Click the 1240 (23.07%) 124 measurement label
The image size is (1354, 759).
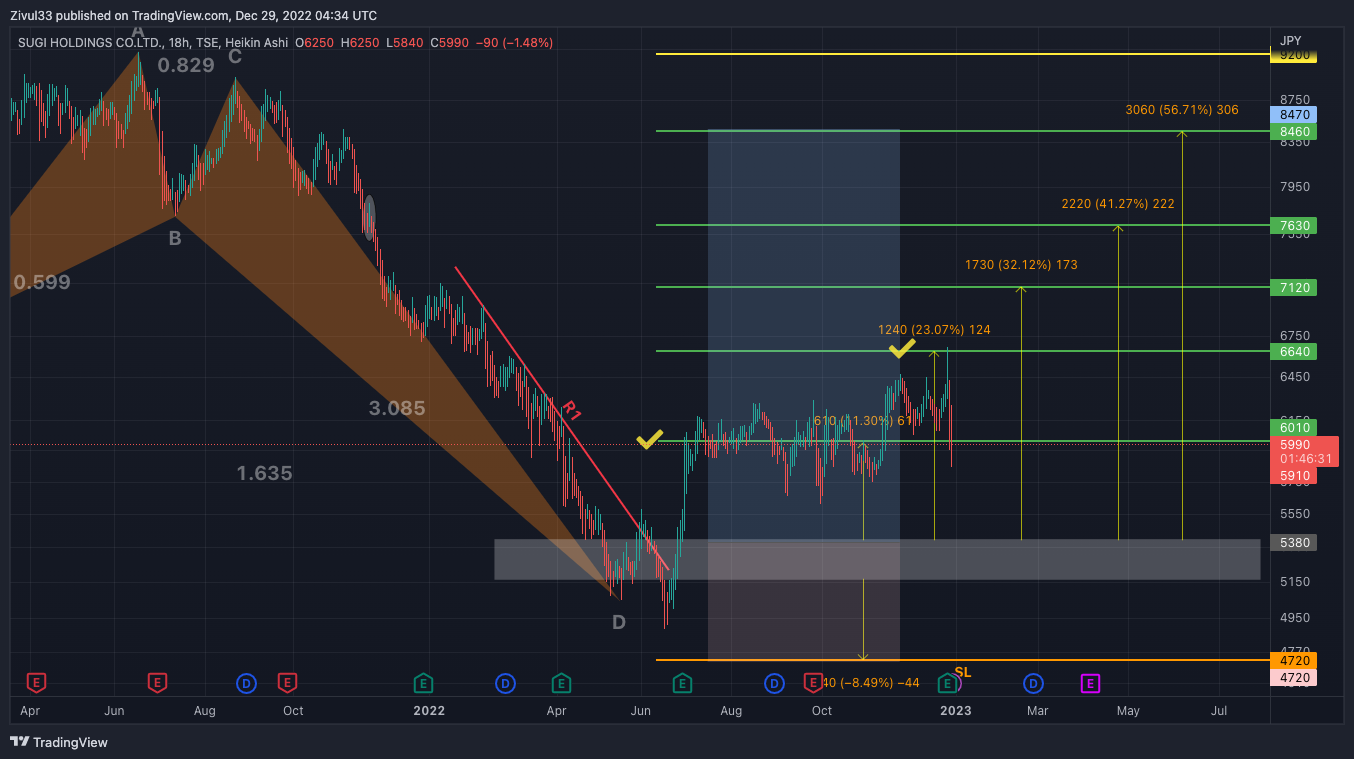[934, 329]
